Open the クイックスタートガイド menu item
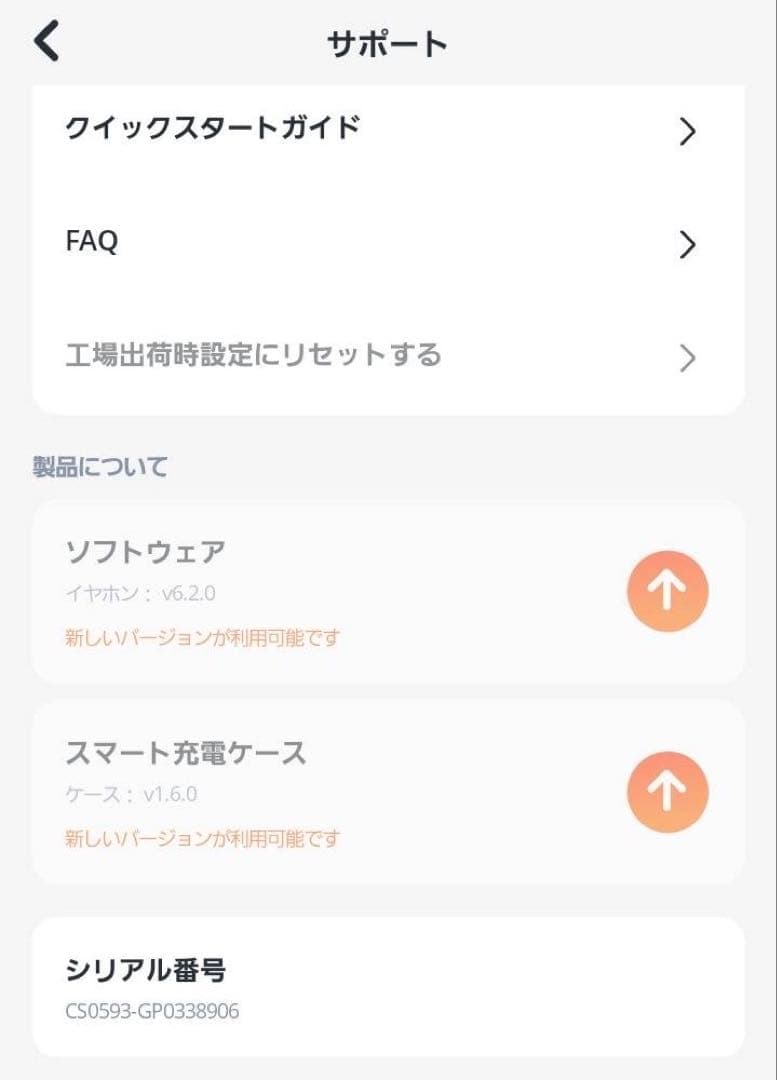777x1080 pixels. 213,129
